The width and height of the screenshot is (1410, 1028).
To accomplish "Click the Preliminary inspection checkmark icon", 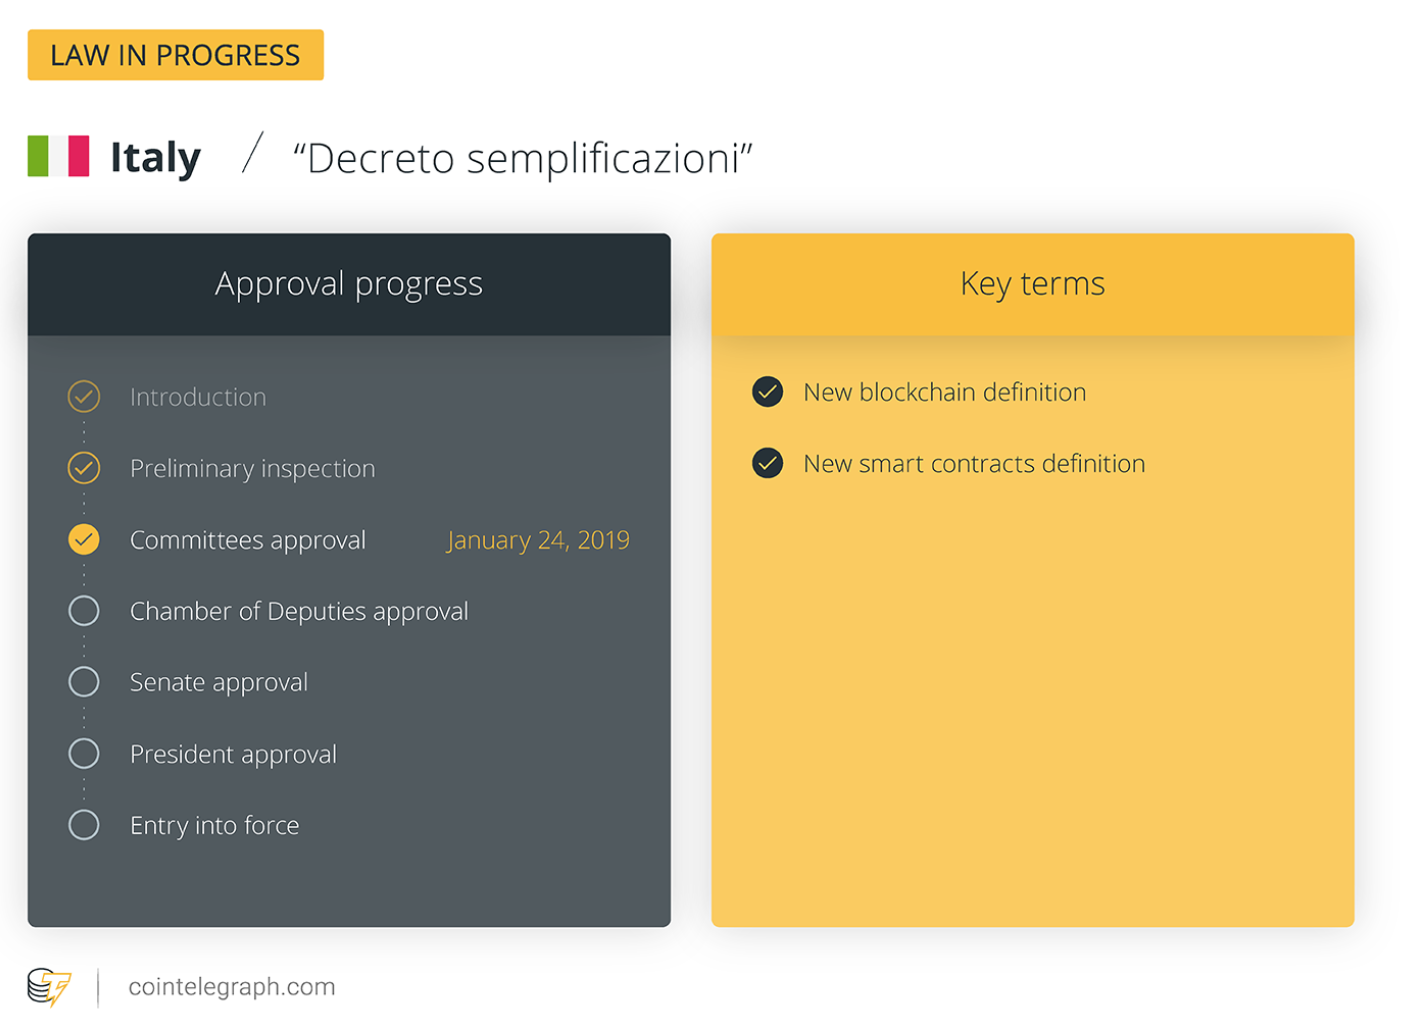I will pos(84,468).
